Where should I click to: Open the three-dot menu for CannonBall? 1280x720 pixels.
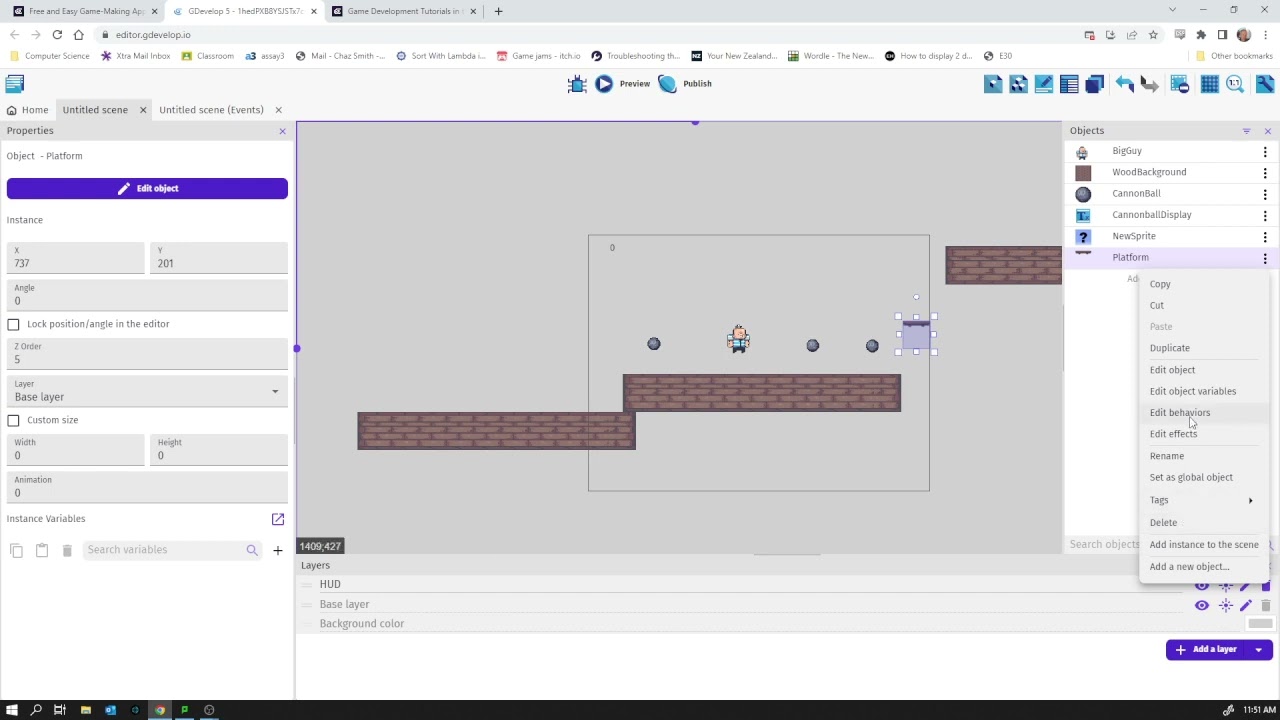click(x=1265, y=194)
